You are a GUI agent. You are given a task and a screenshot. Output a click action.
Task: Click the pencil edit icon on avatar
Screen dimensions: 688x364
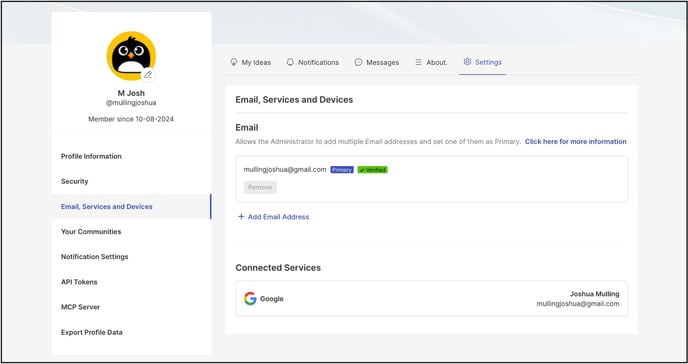(x=148, y=75)
